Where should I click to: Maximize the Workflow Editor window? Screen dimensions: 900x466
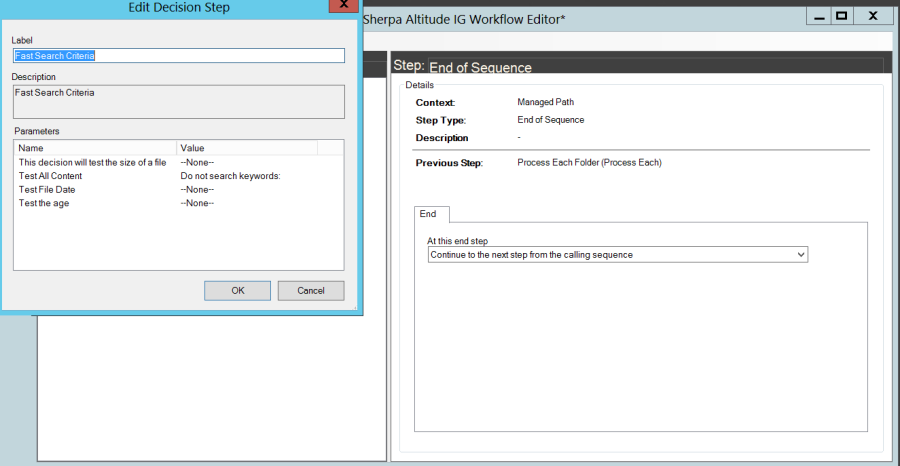842,16
